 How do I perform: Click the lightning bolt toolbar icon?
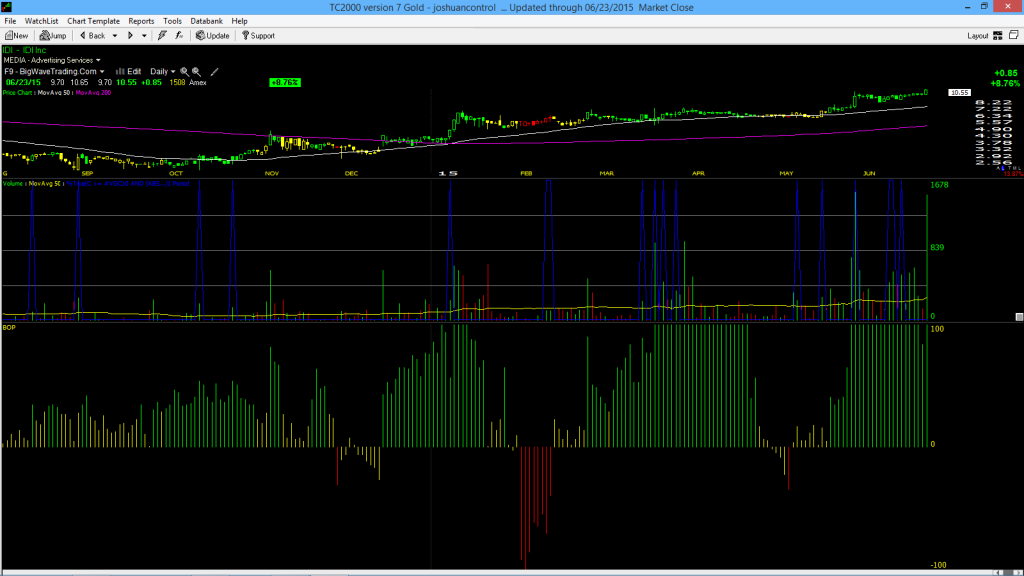[x=162, y=36]
